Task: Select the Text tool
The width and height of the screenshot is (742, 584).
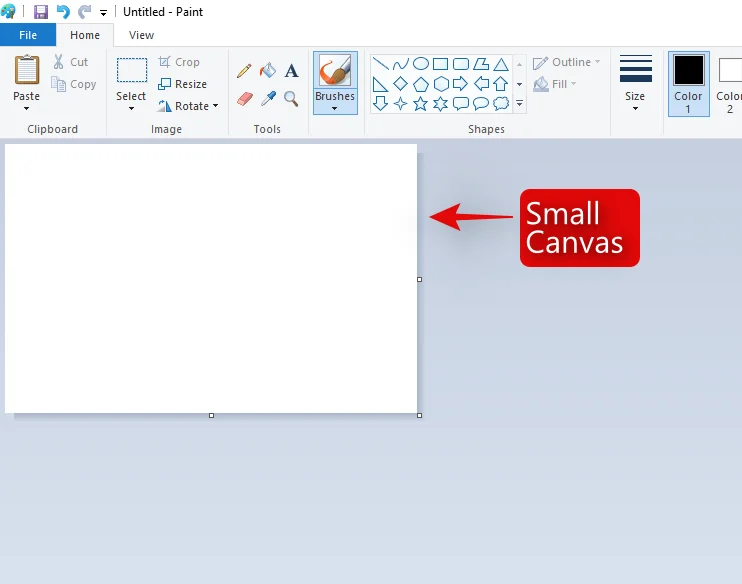Action: pyautogui.click(x=292, y=71)
